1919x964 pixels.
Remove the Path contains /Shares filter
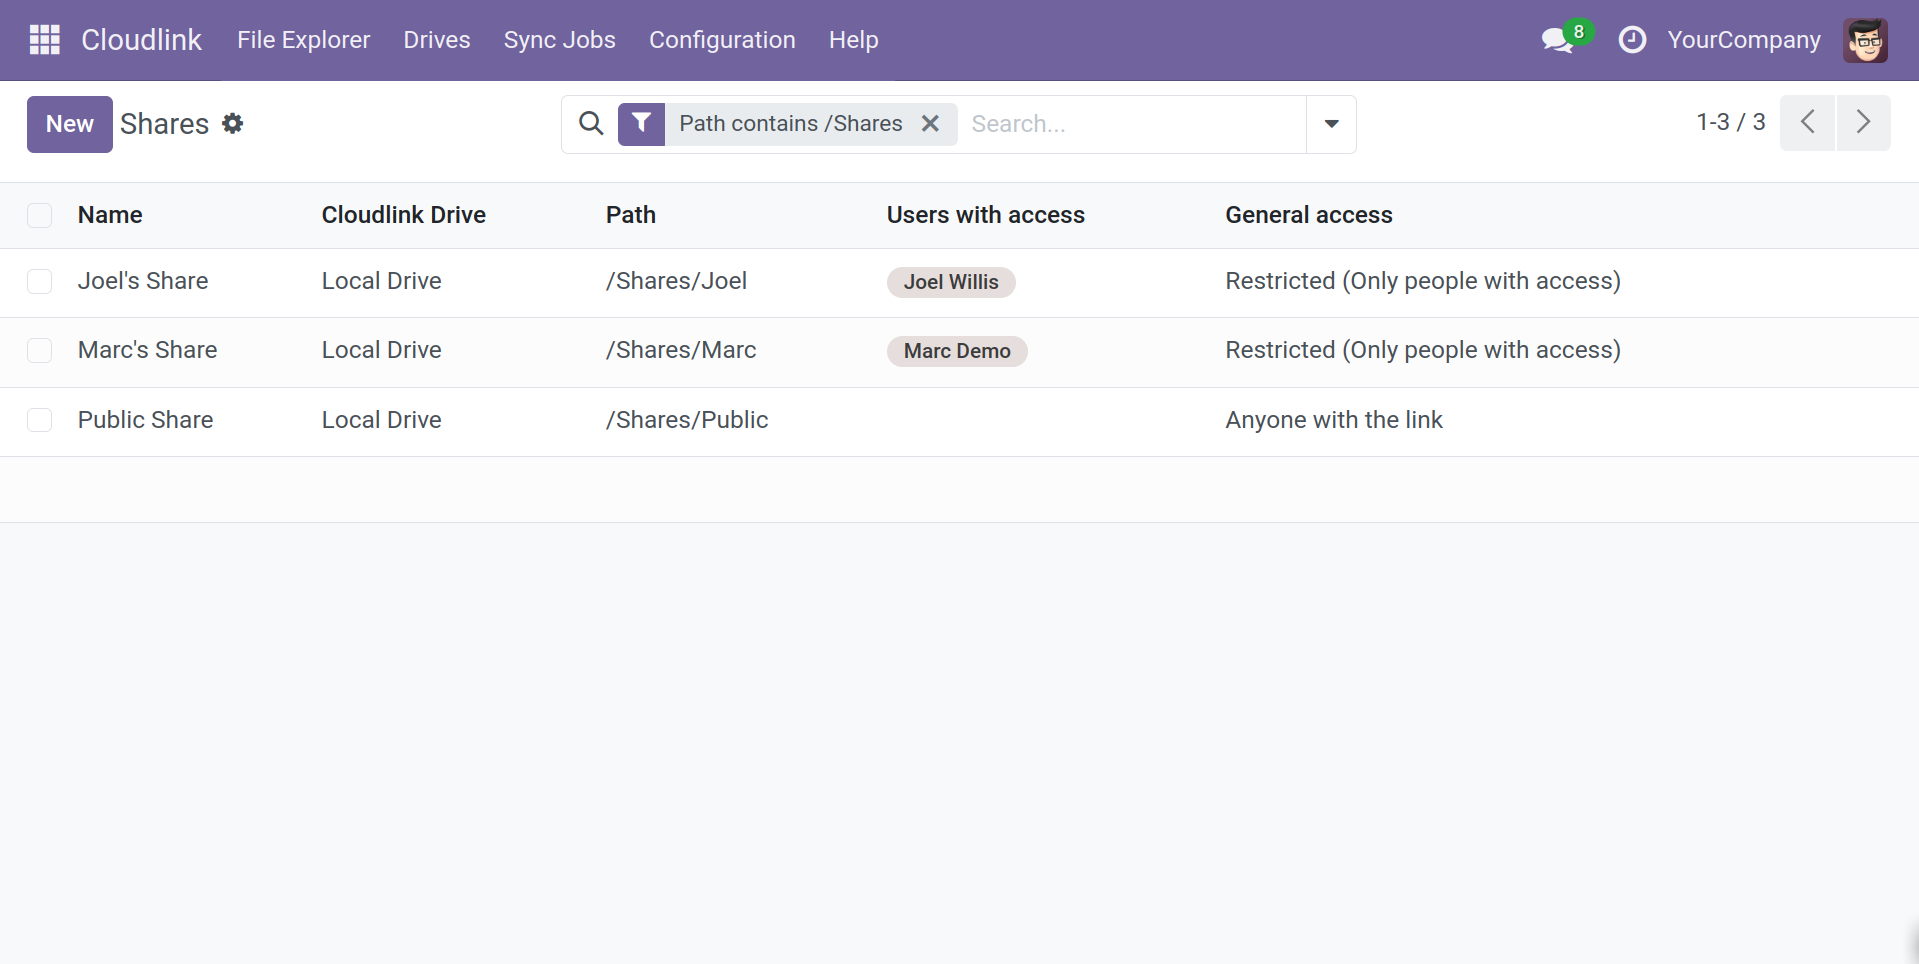click(930, 124)
